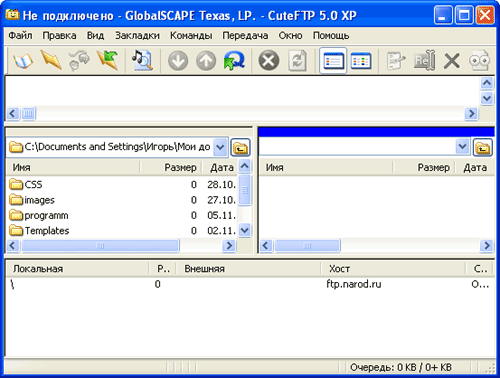Open the MP3 file search icon
Viewport: 500px width, 378px height.
point(142,60)
